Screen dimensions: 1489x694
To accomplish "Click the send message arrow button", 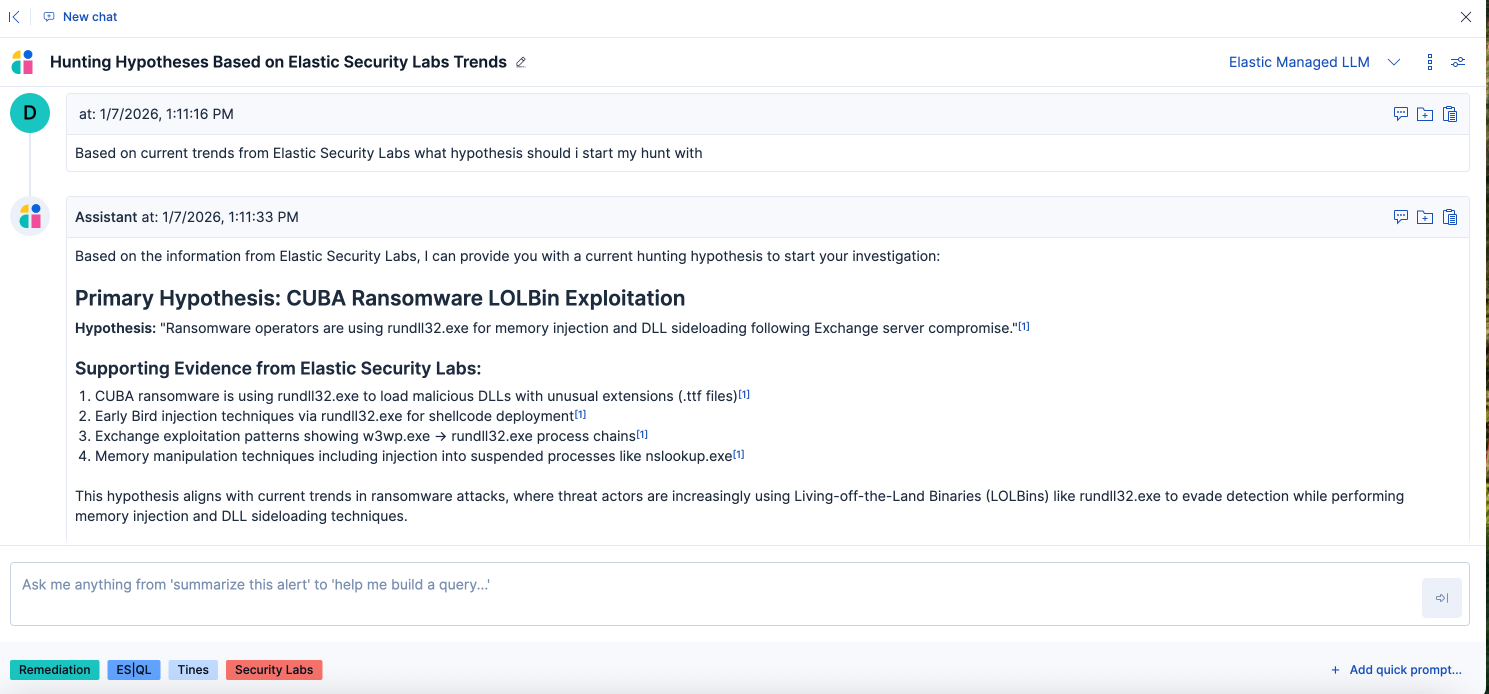I will 1442,598.
